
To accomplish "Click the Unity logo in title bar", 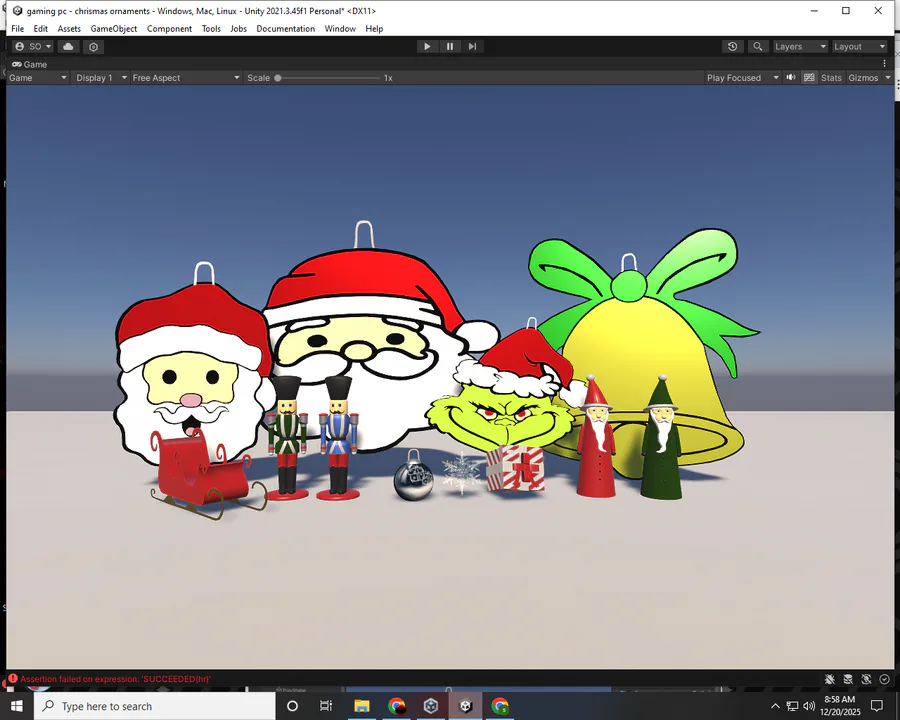I will point(17,11).
